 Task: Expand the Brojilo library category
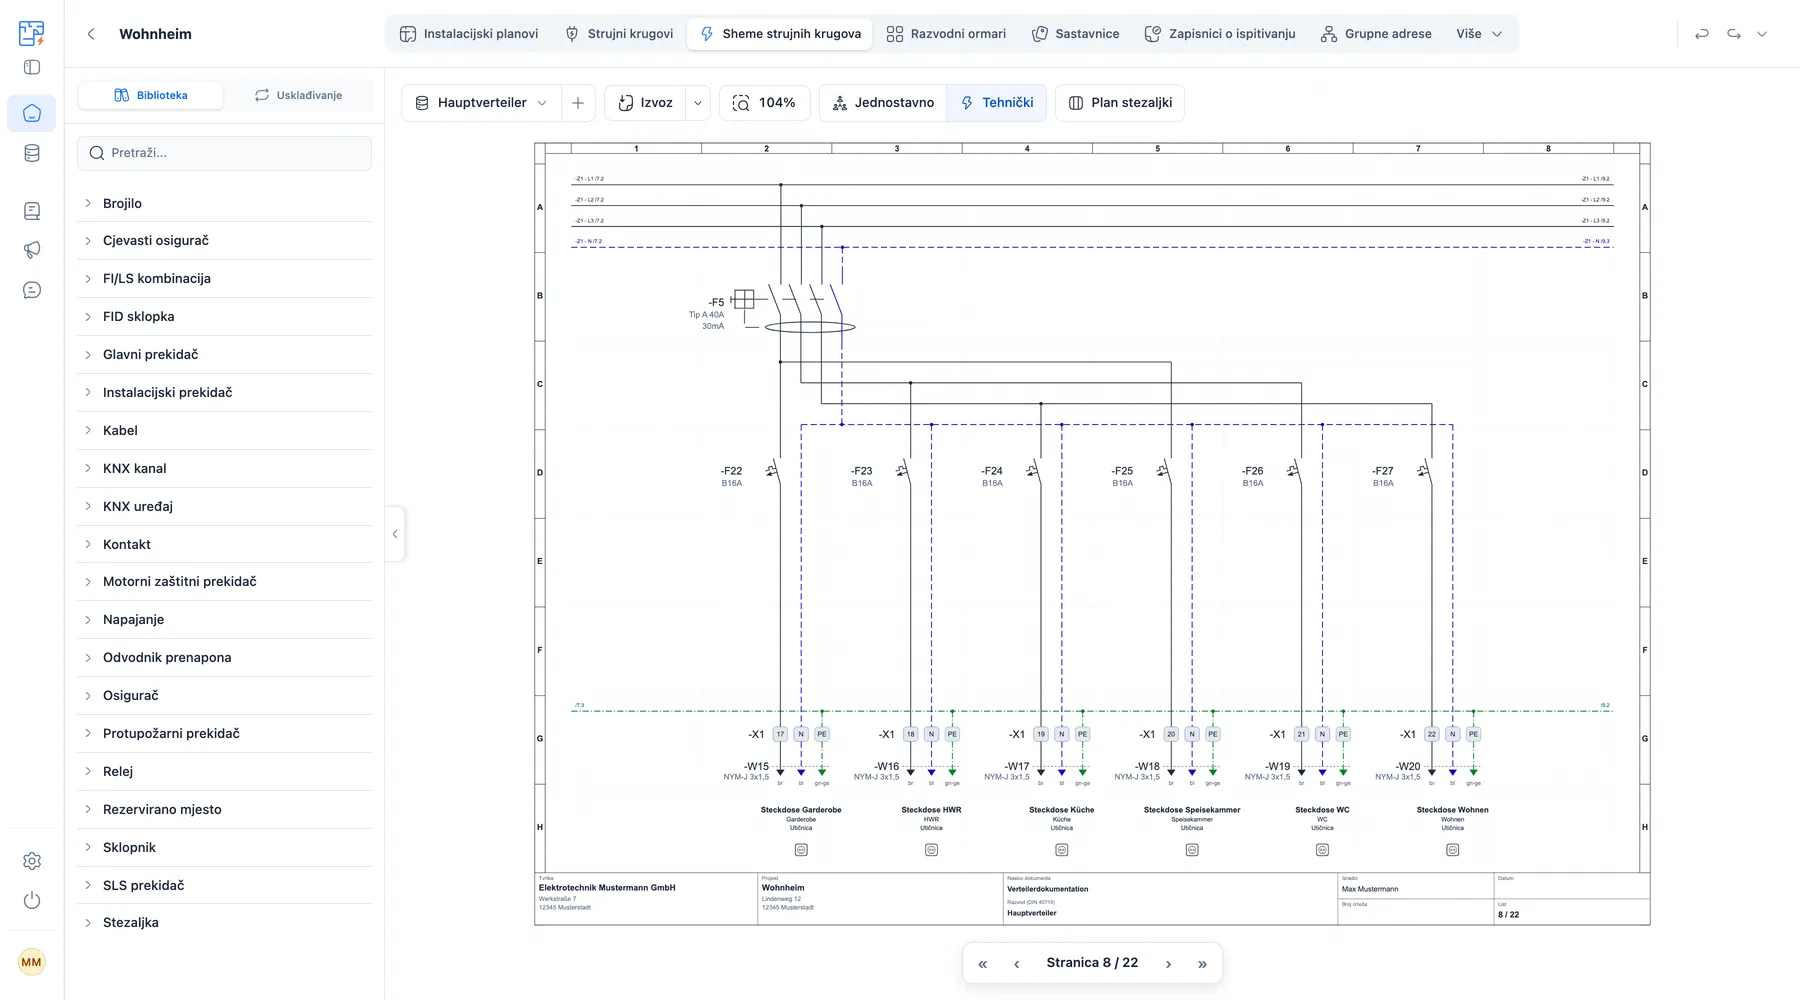pyautogui.click(x=224, y=203)
